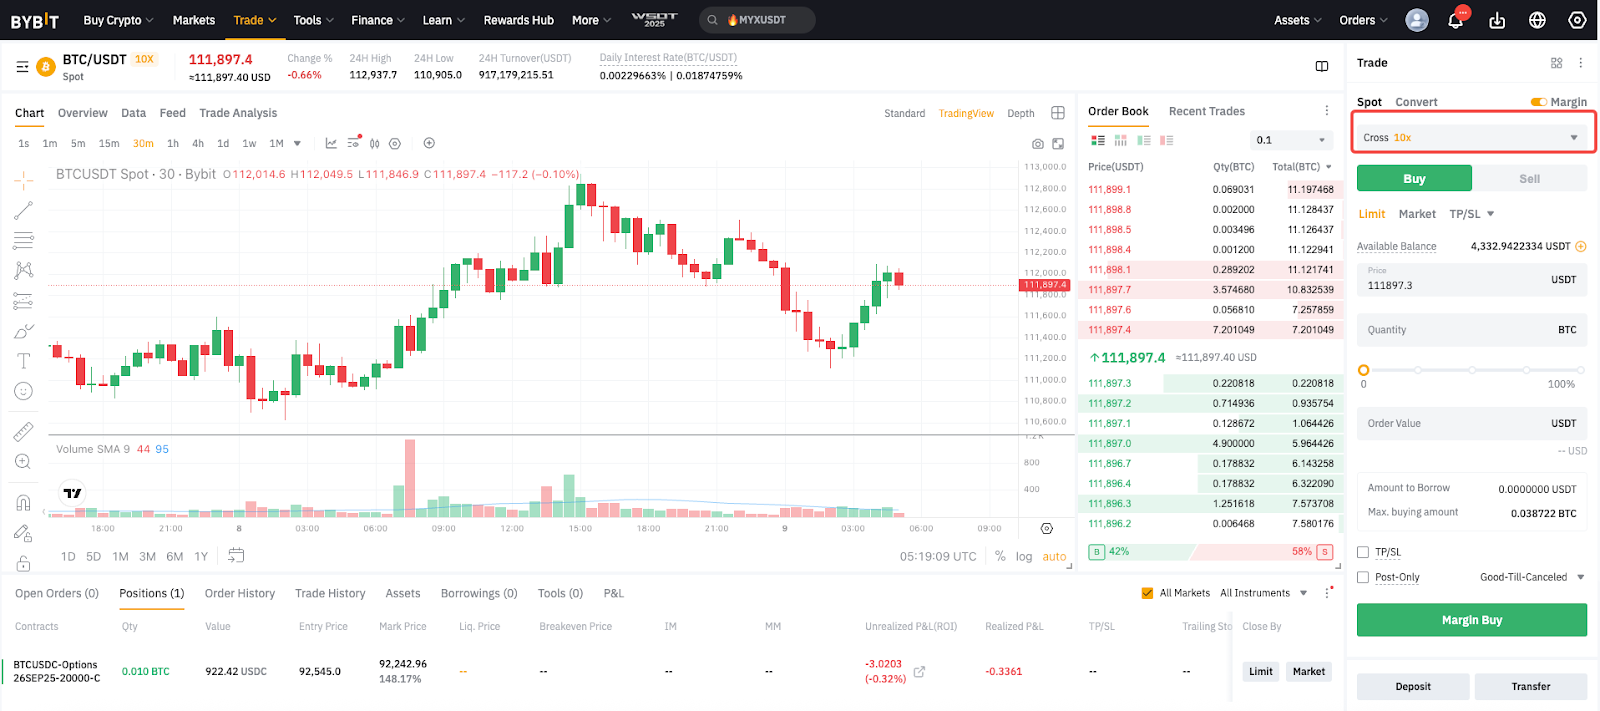Click the Margin Buy button
The image size is (1600, 711).
[x=1471, y=620]
